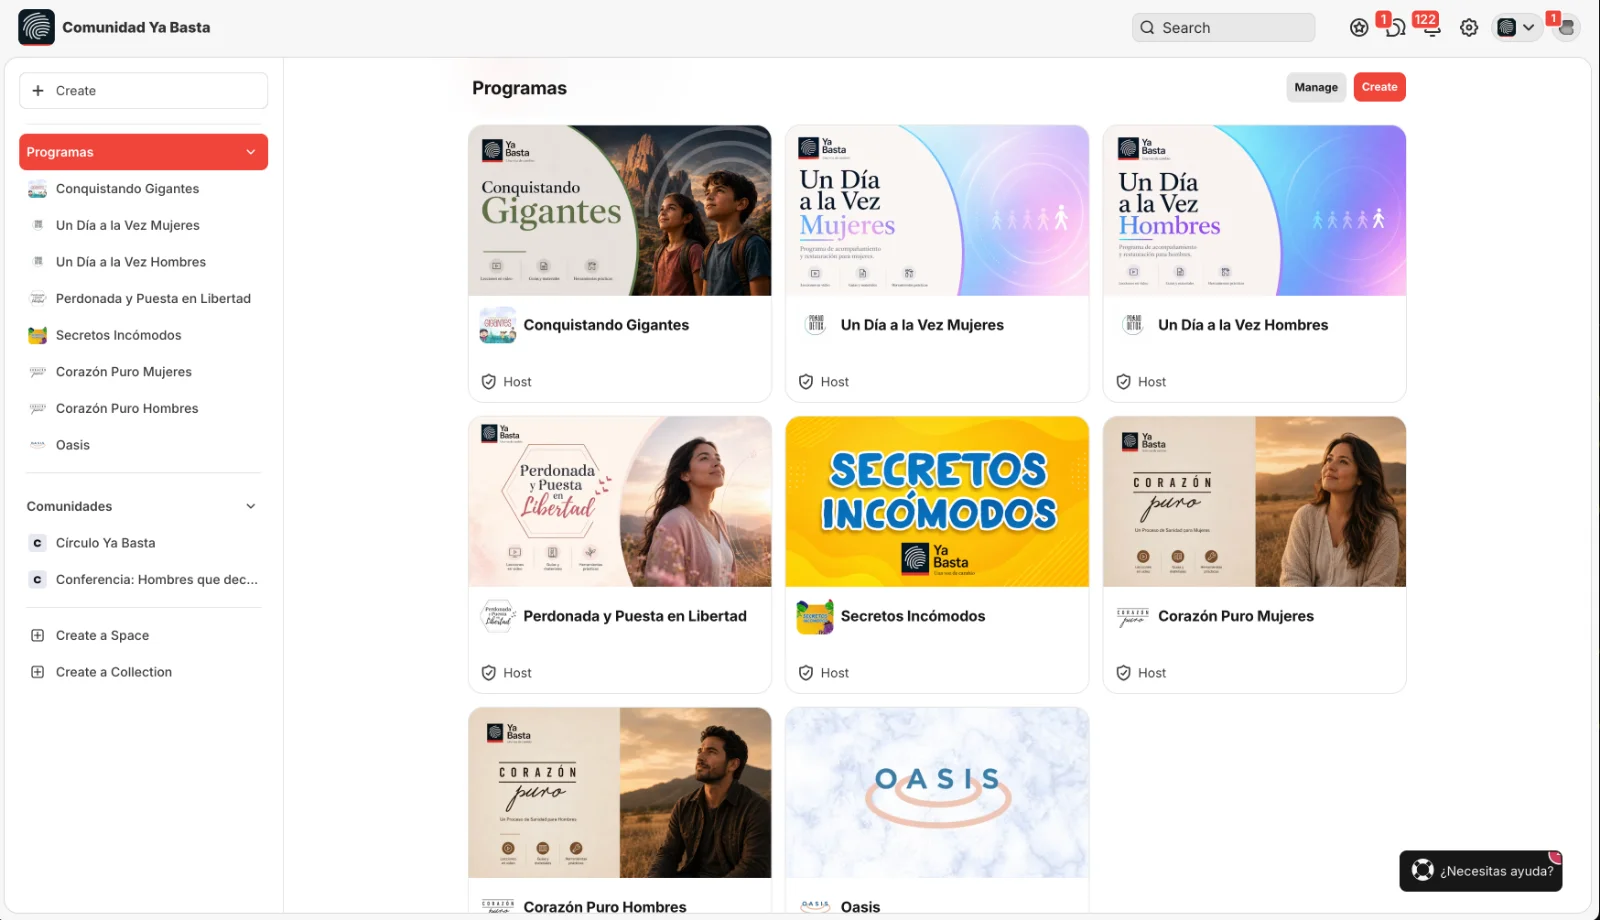Open the Secretos Incómodos yellow cover
Image resolution: width=1600 pixels, height=920 pixels.
coord(937,501)
